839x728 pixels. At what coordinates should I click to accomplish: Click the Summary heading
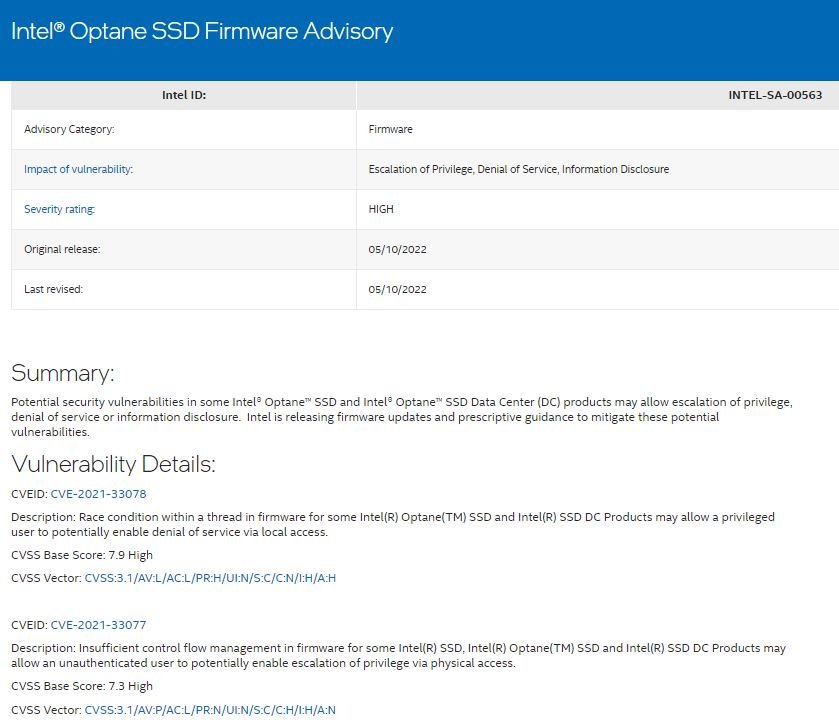(63, 373)
